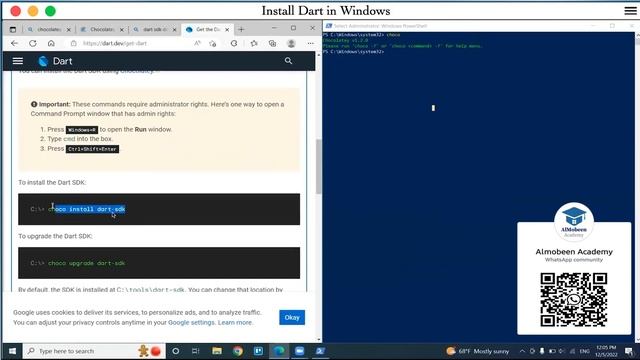Click the Almobeen Academy logo
This screenshot has height=360, width=640.
click(x=573, y=222)
